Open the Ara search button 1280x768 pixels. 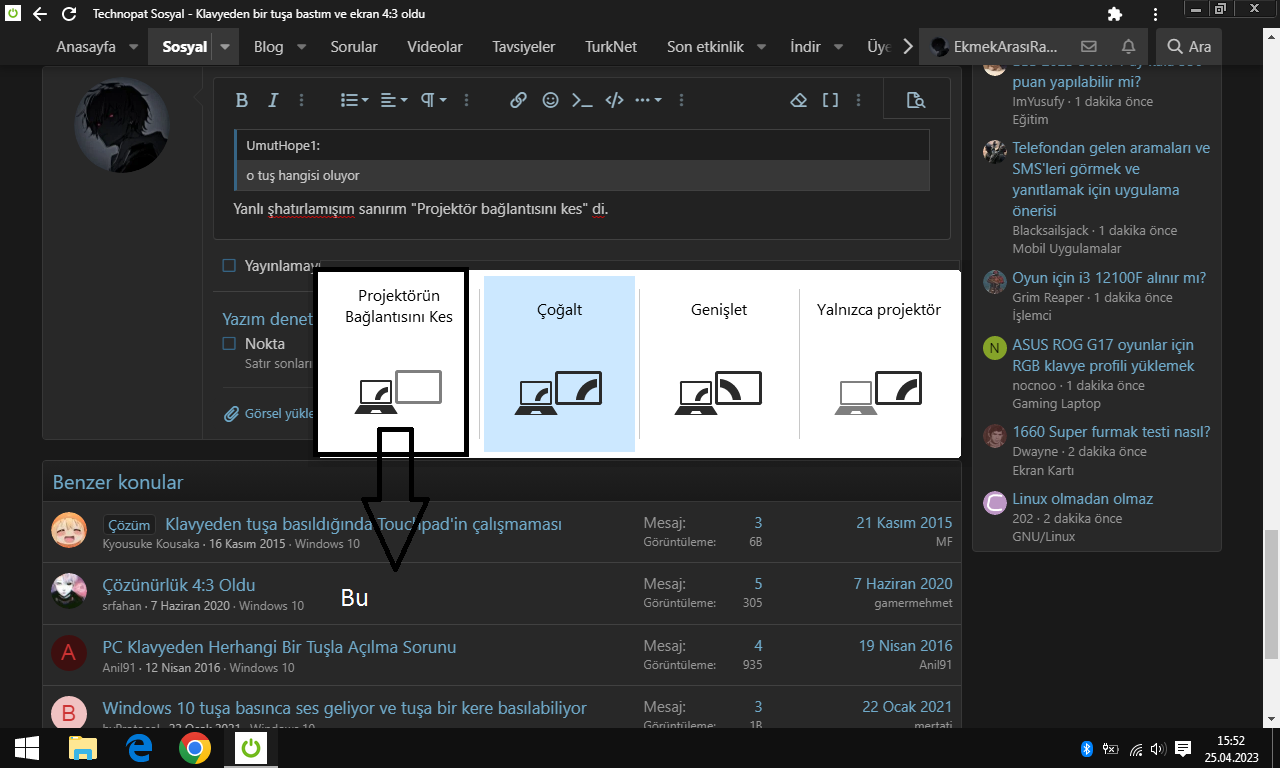pos(1188,47)
